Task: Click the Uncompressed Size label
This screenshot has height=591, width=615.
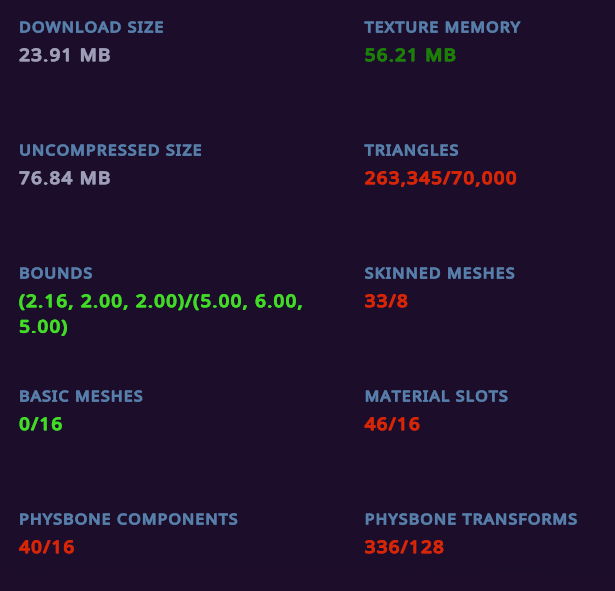Action: tap(111, 150)
